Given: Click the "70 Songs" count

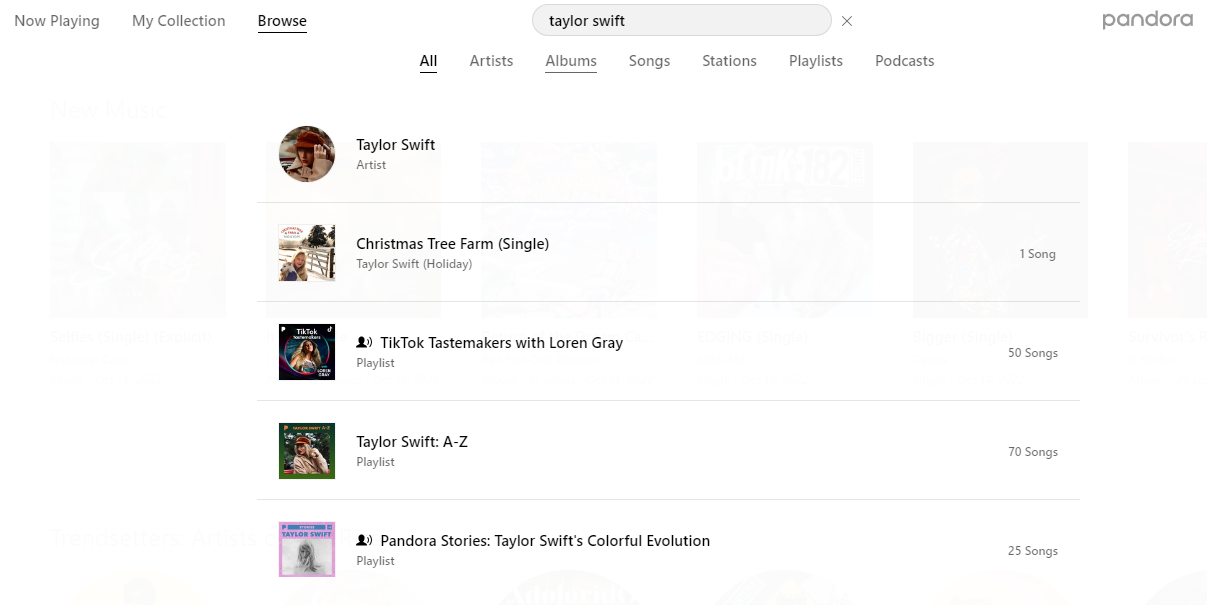Looking at the screenshot, I should 1033,452.
